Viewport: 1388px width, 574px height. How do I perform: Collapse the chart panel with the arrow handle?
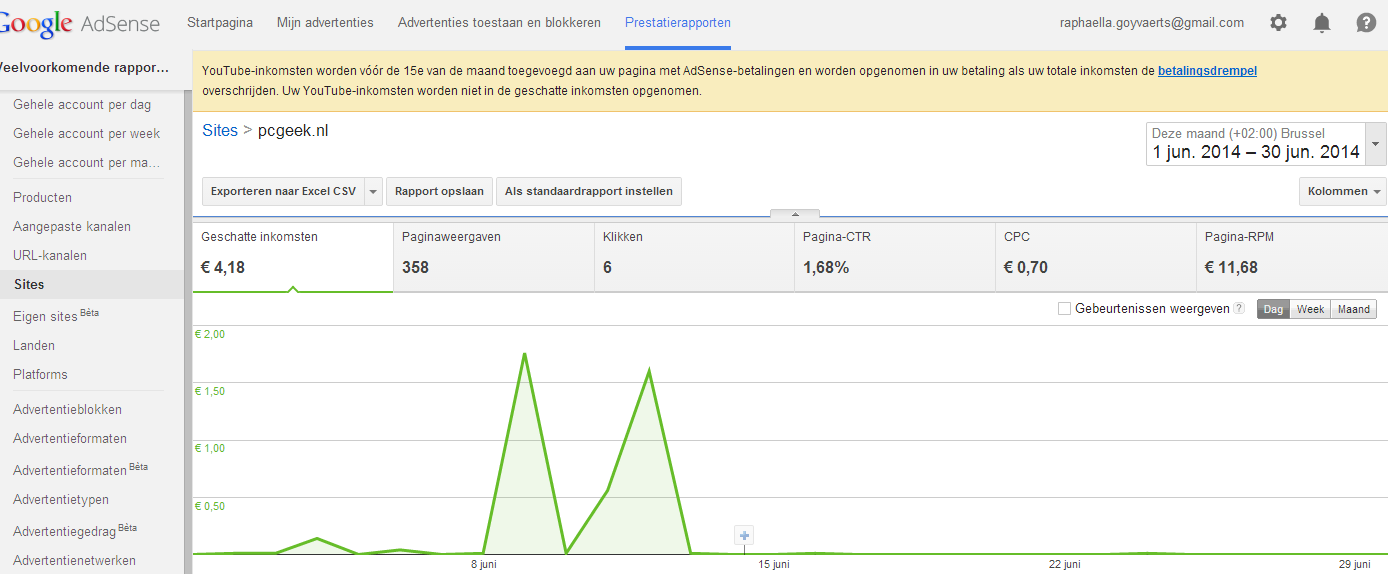coord(795,214)
